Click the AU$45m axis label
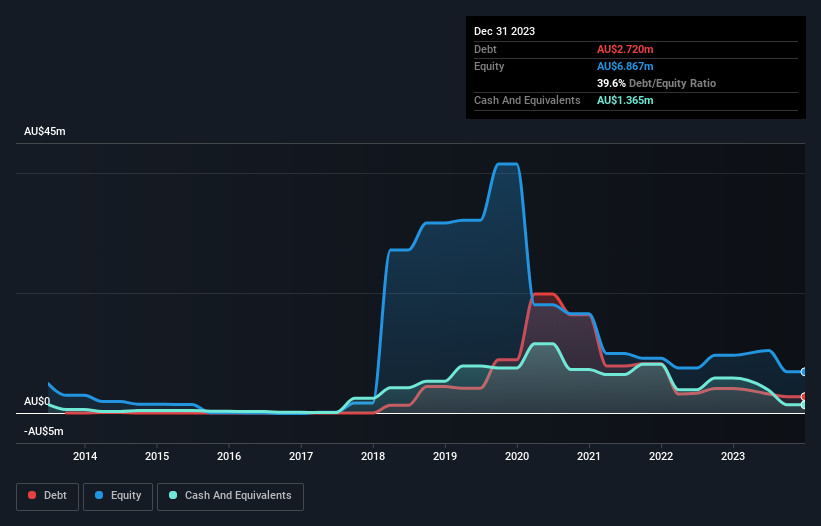The image size is (821, 526). [45, 131]
